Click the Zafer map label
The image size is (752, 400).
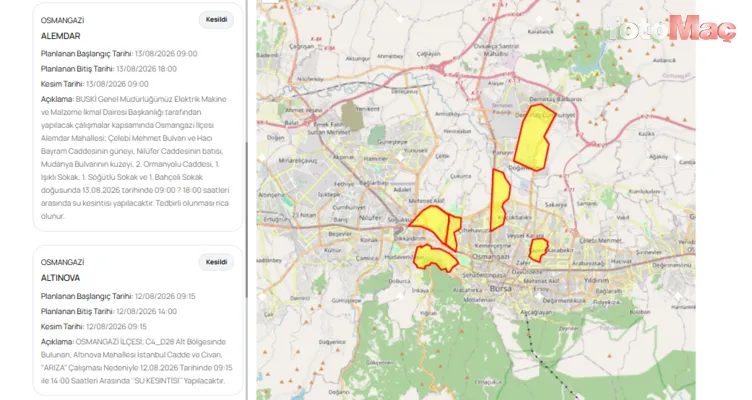523,262
